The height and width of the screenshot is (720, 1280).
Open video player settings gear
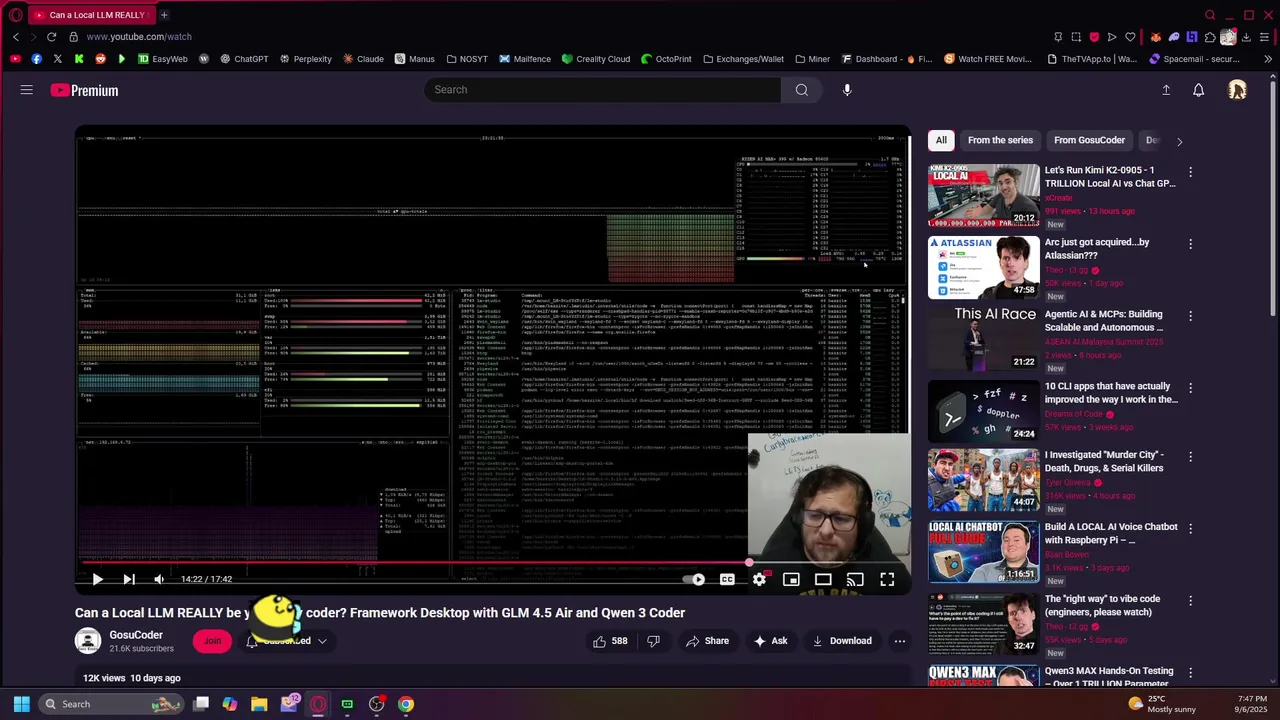pos(760,579)
